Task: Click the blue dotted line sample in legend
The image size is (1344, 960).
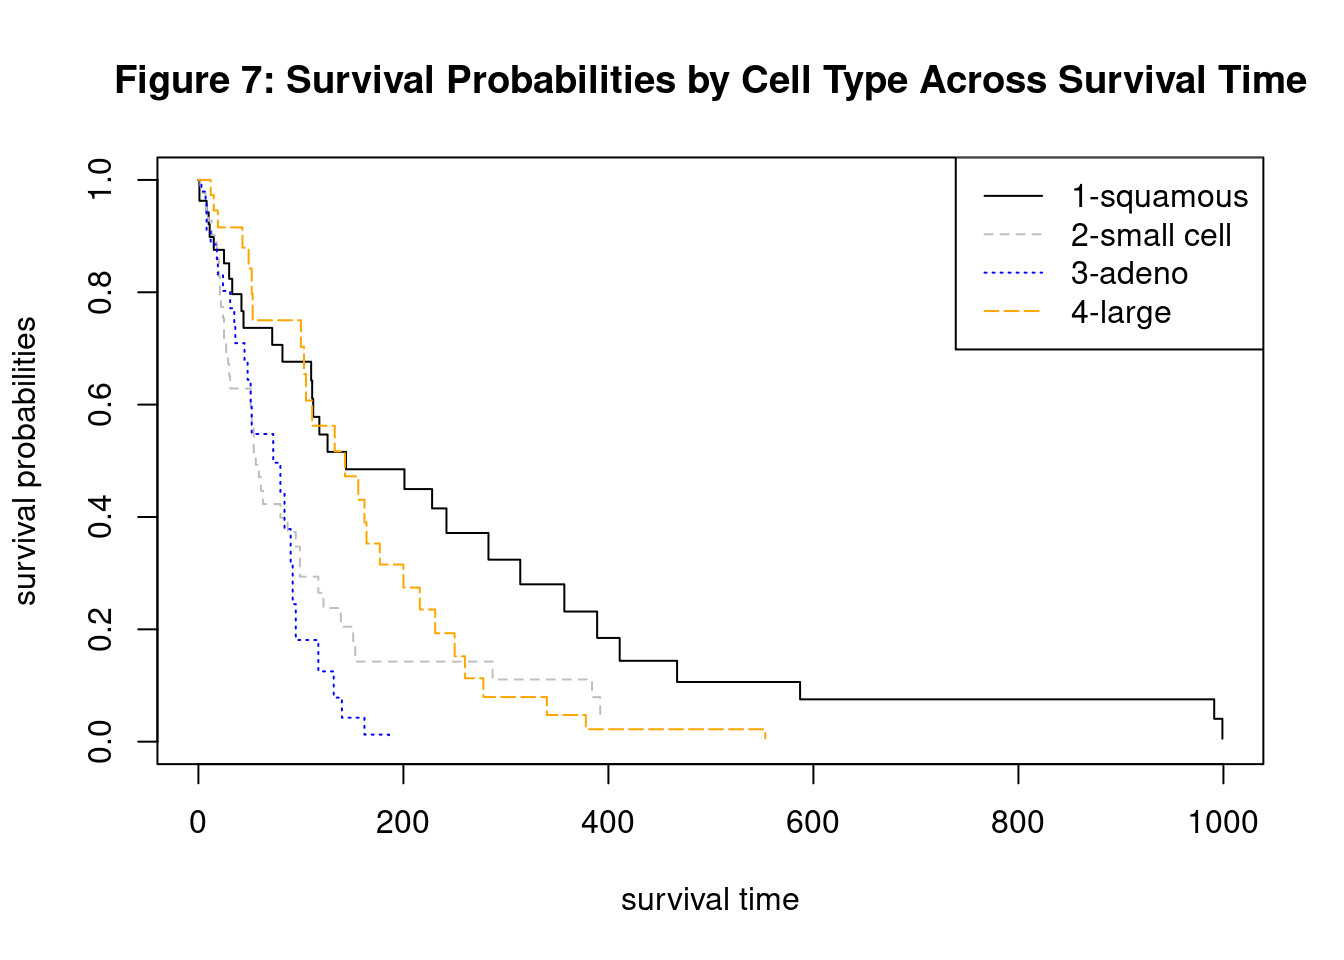Action: coord(1013,273)
